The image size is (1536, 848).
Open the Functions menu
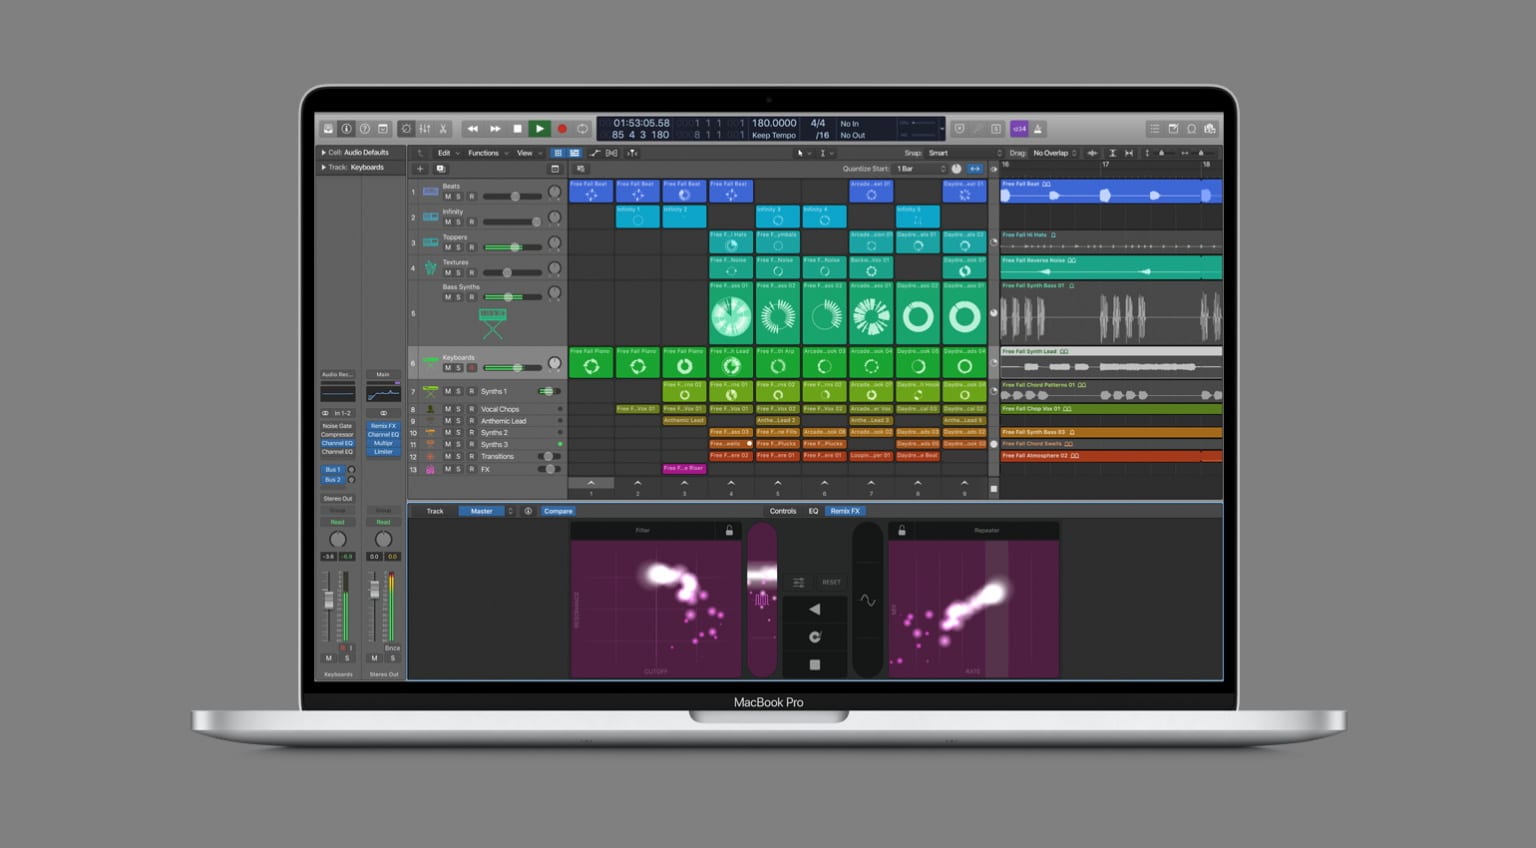[x=484, y=153]
